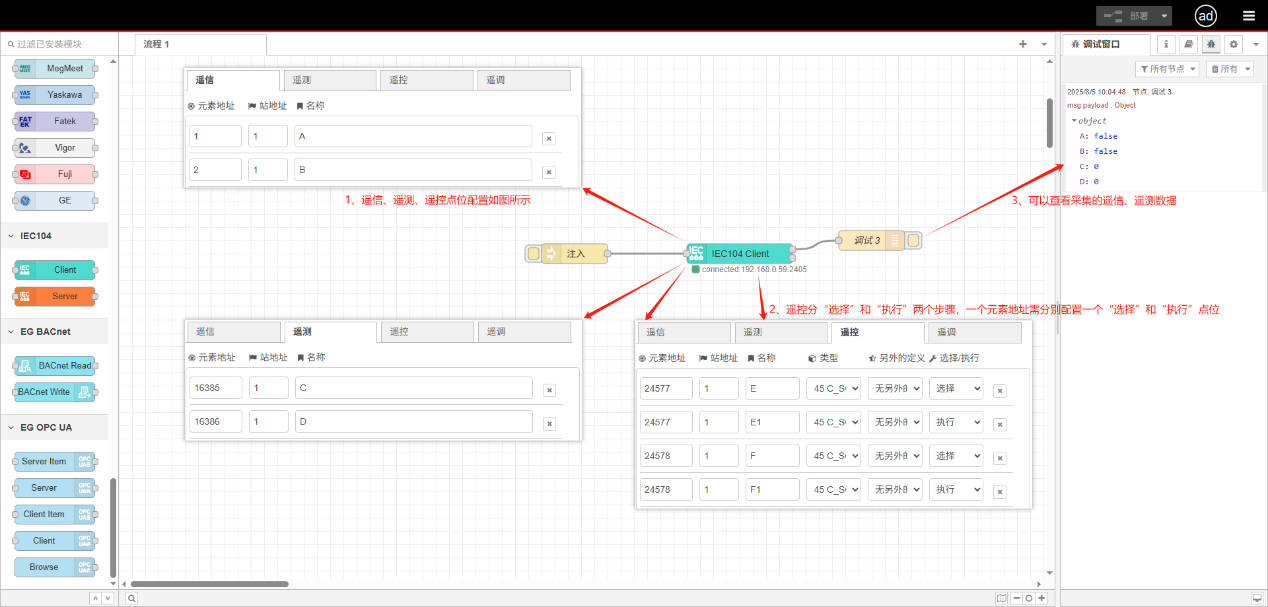Viewport: 1268px width, 607px height.
Task: Open the deploy options dropdown arrow
Action: coord(1164,16)
